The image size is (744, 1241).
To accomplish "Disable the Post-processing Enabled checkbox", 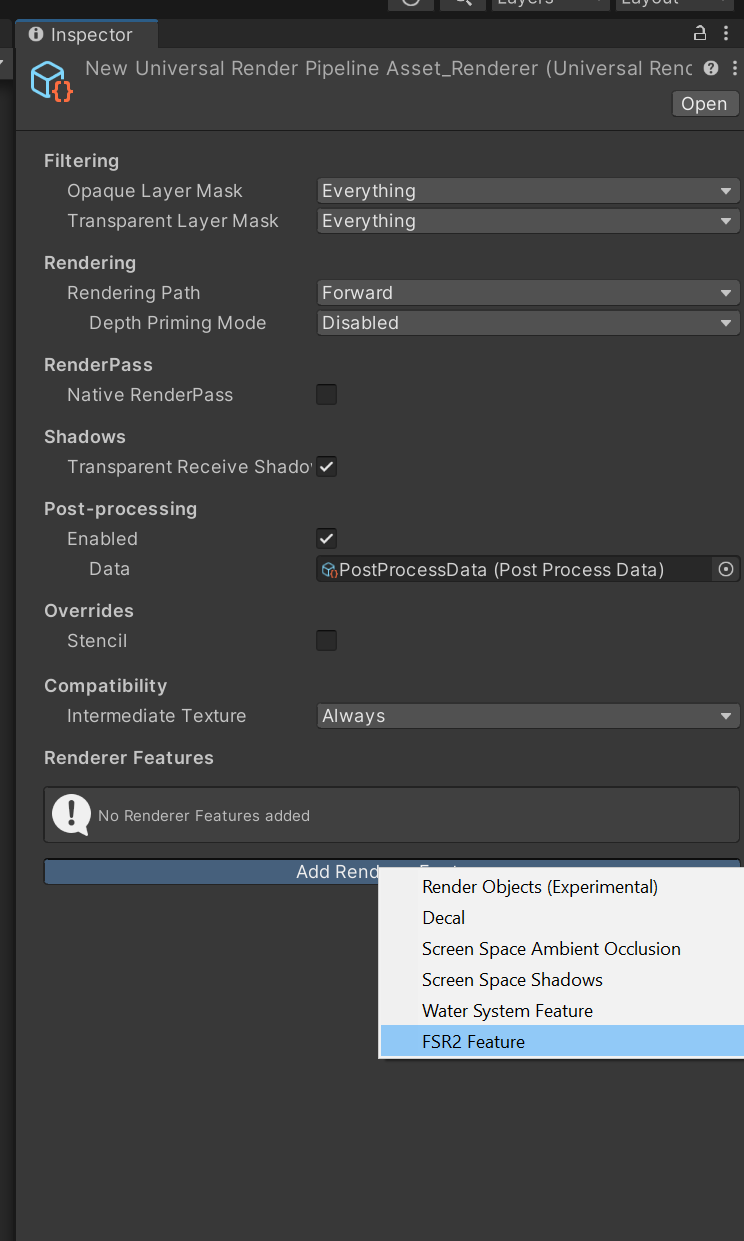I will click(x=327, y=539).
